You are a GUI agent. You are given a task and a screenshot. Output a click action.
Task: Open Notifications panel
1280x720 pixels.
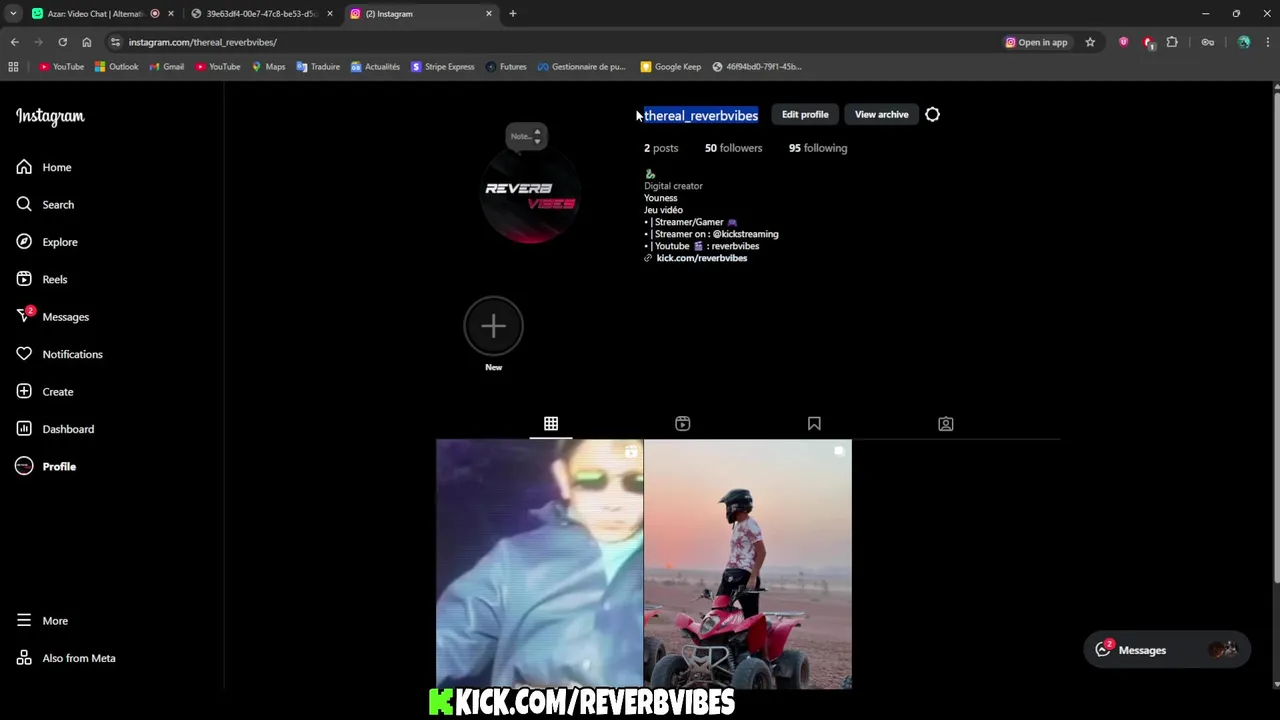[59, 354]
